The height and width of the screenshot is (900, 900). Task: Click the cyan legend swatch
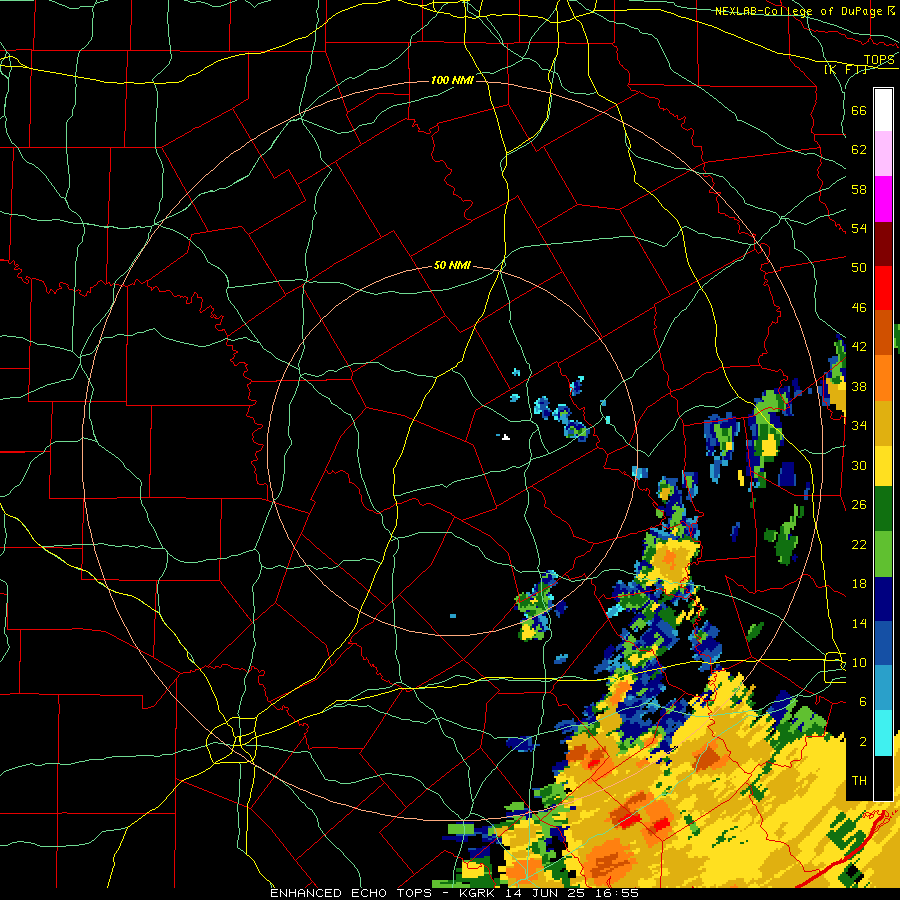[x=883, y=733]
